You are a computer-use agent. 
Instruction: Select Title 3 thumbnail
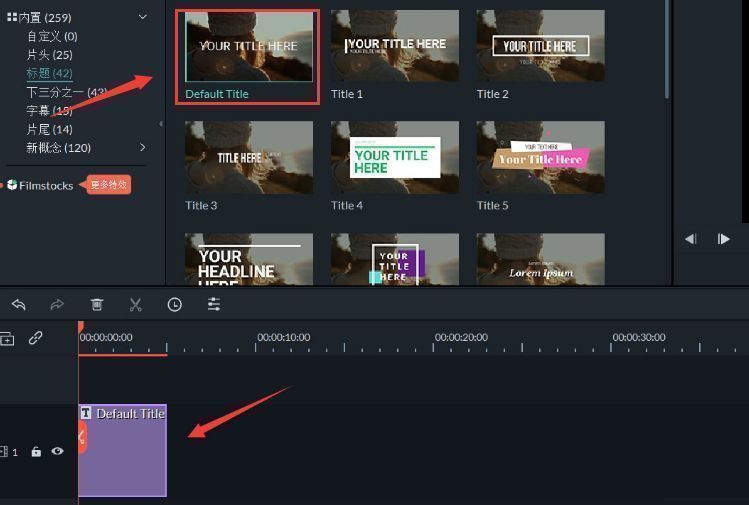(249, 157)
